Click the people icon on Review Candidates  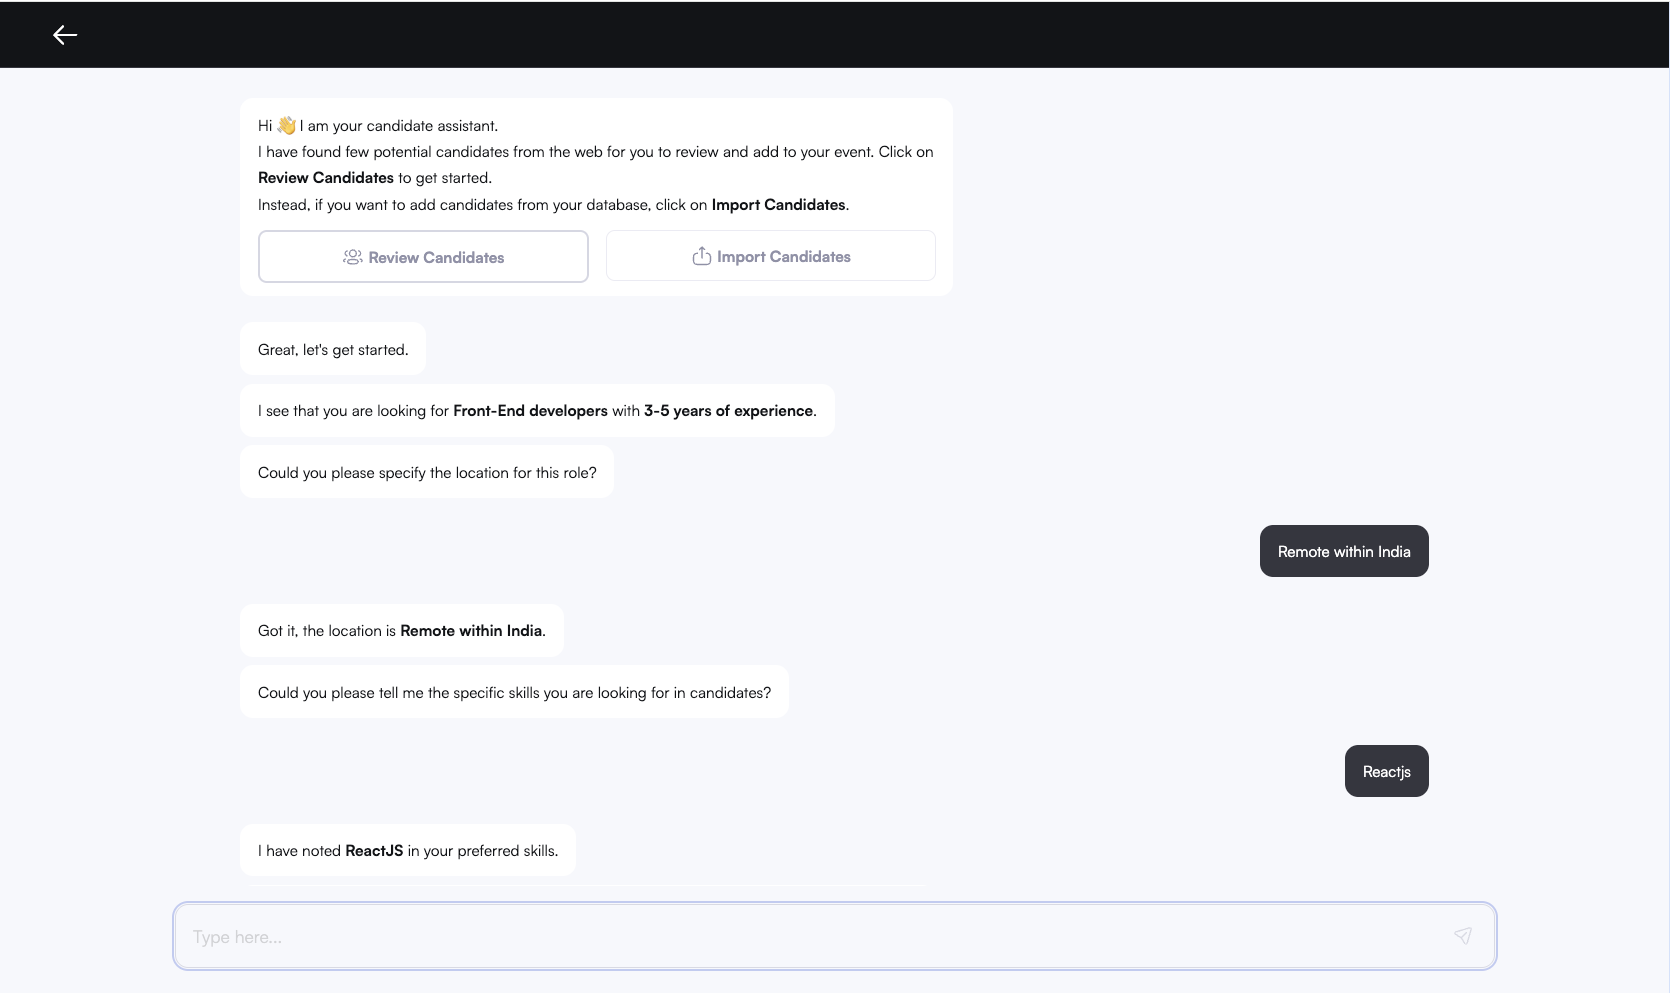[352, 257]
